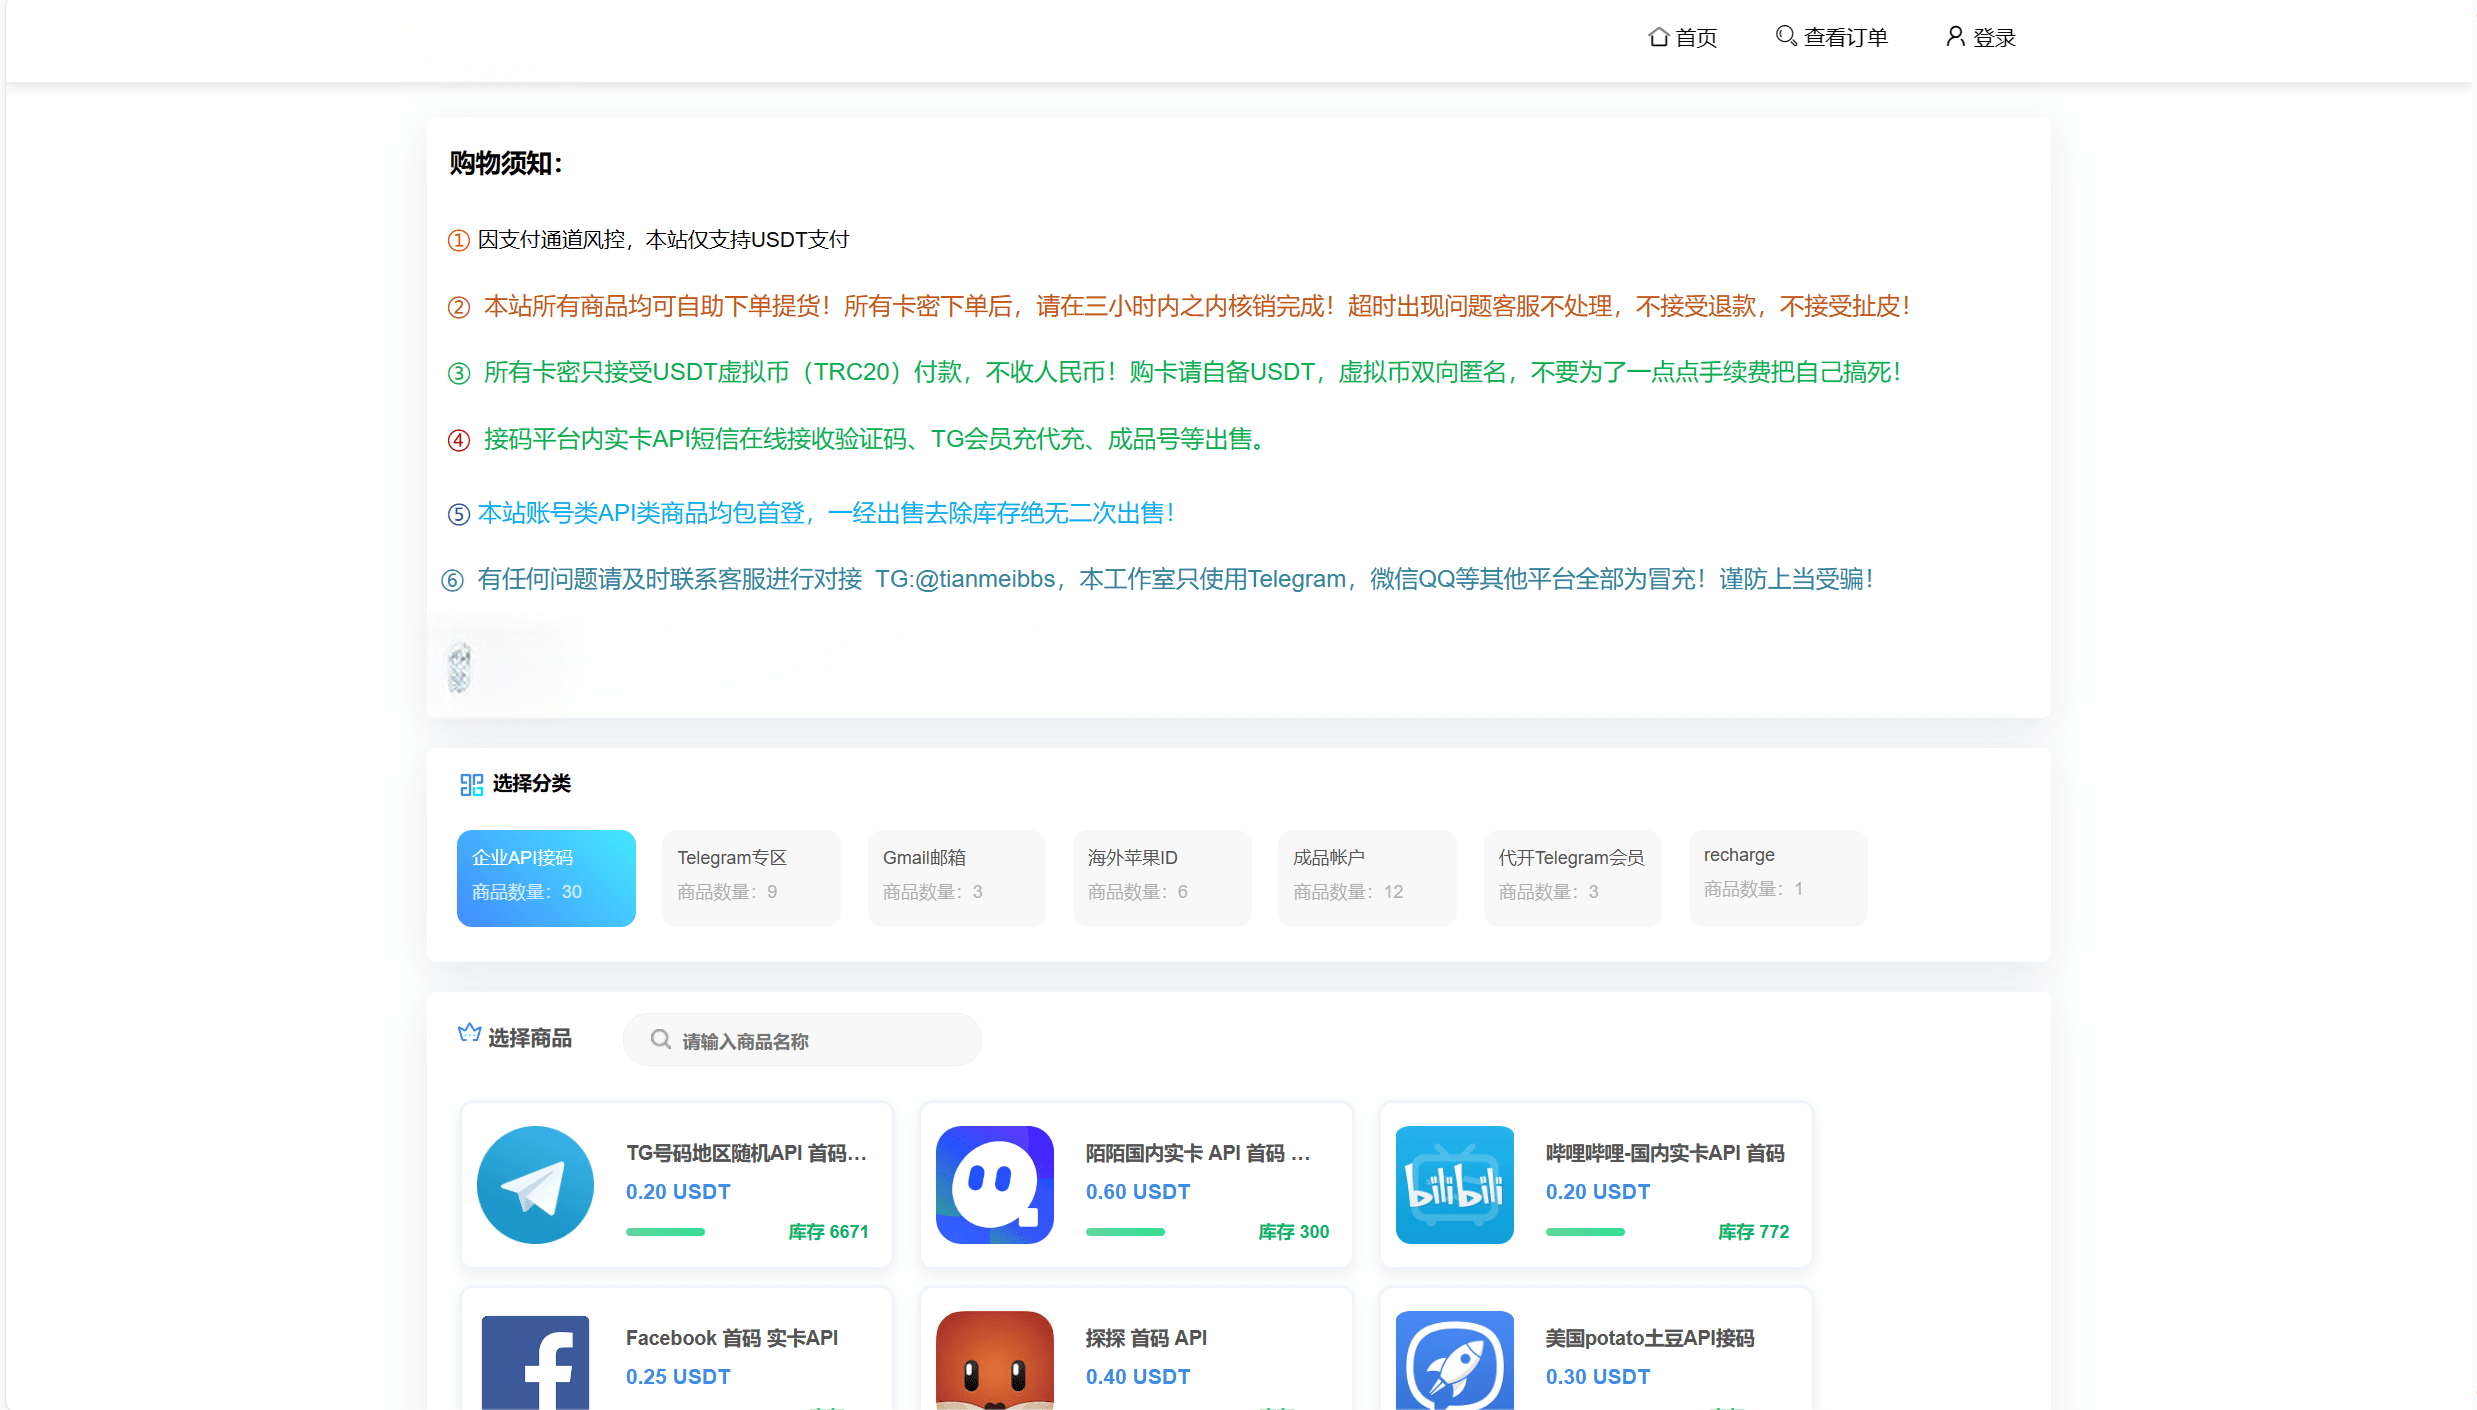Click the stock bar under TG号码地区随机API
Viewport: 2477px width, 1410px height.
[665, 1232]
